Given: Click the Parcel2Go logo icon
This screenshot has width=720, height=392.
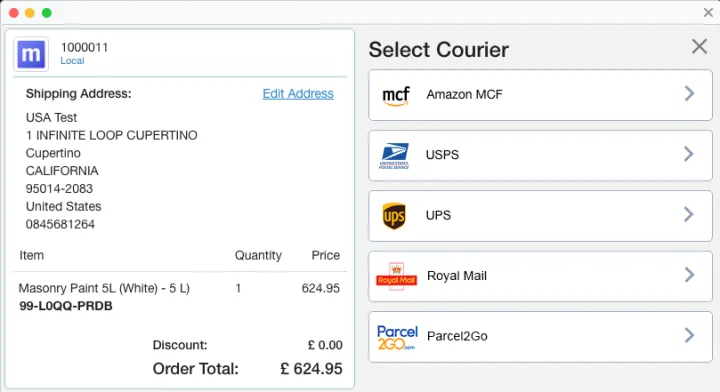Looking at the screenshot, I should [x=397, y=337].
